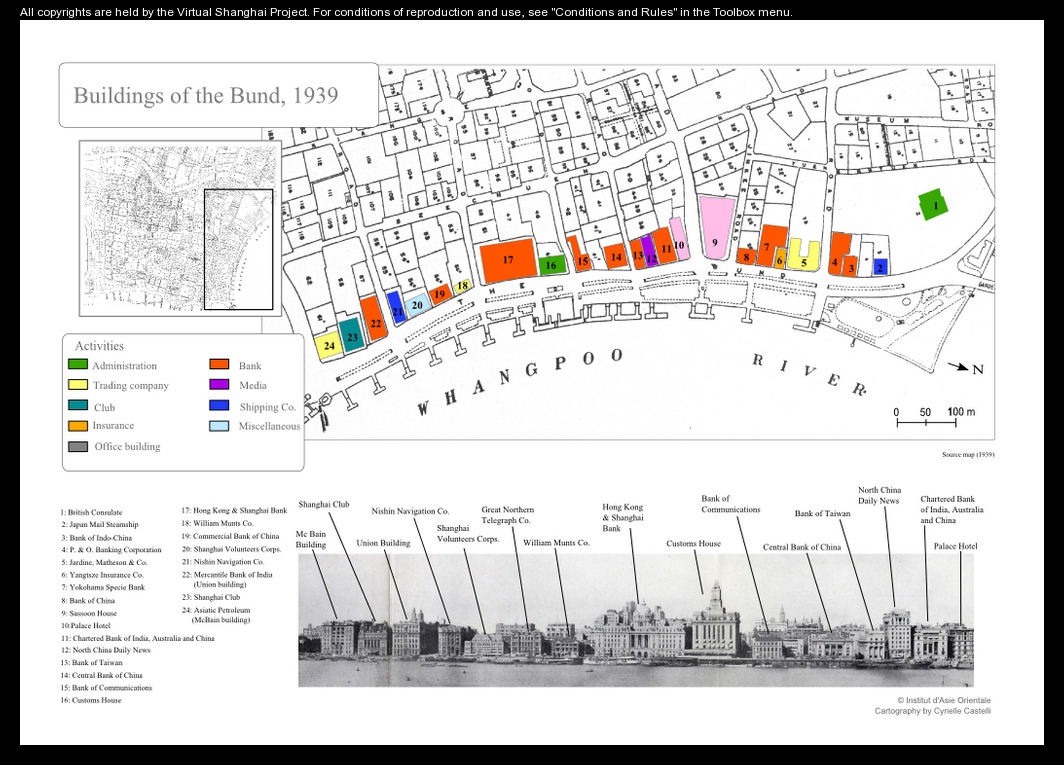The height and width of the screenshot is (765, 1064).
Task: Click the 'Buildings of the Bund, 1939' title
Action: [206, 96]
